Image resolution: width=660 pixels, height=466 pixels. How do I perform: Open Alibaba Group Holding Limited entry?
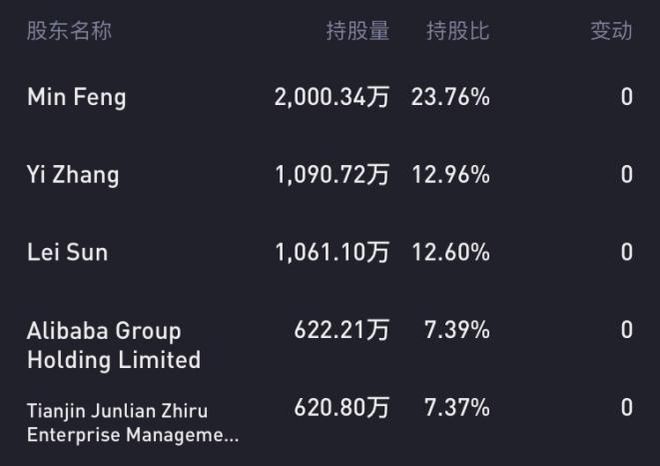click(x=114, y=345)
